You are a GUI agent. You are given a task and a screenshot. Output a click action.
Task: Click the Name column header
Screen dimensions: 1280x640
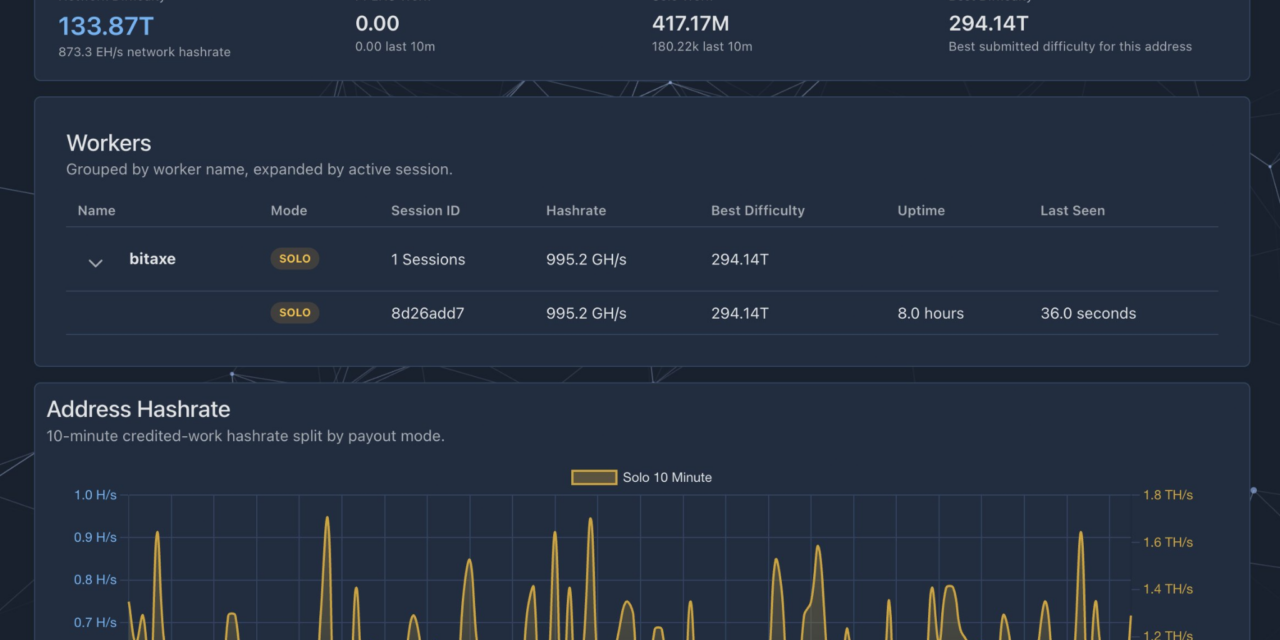point(96,211)
